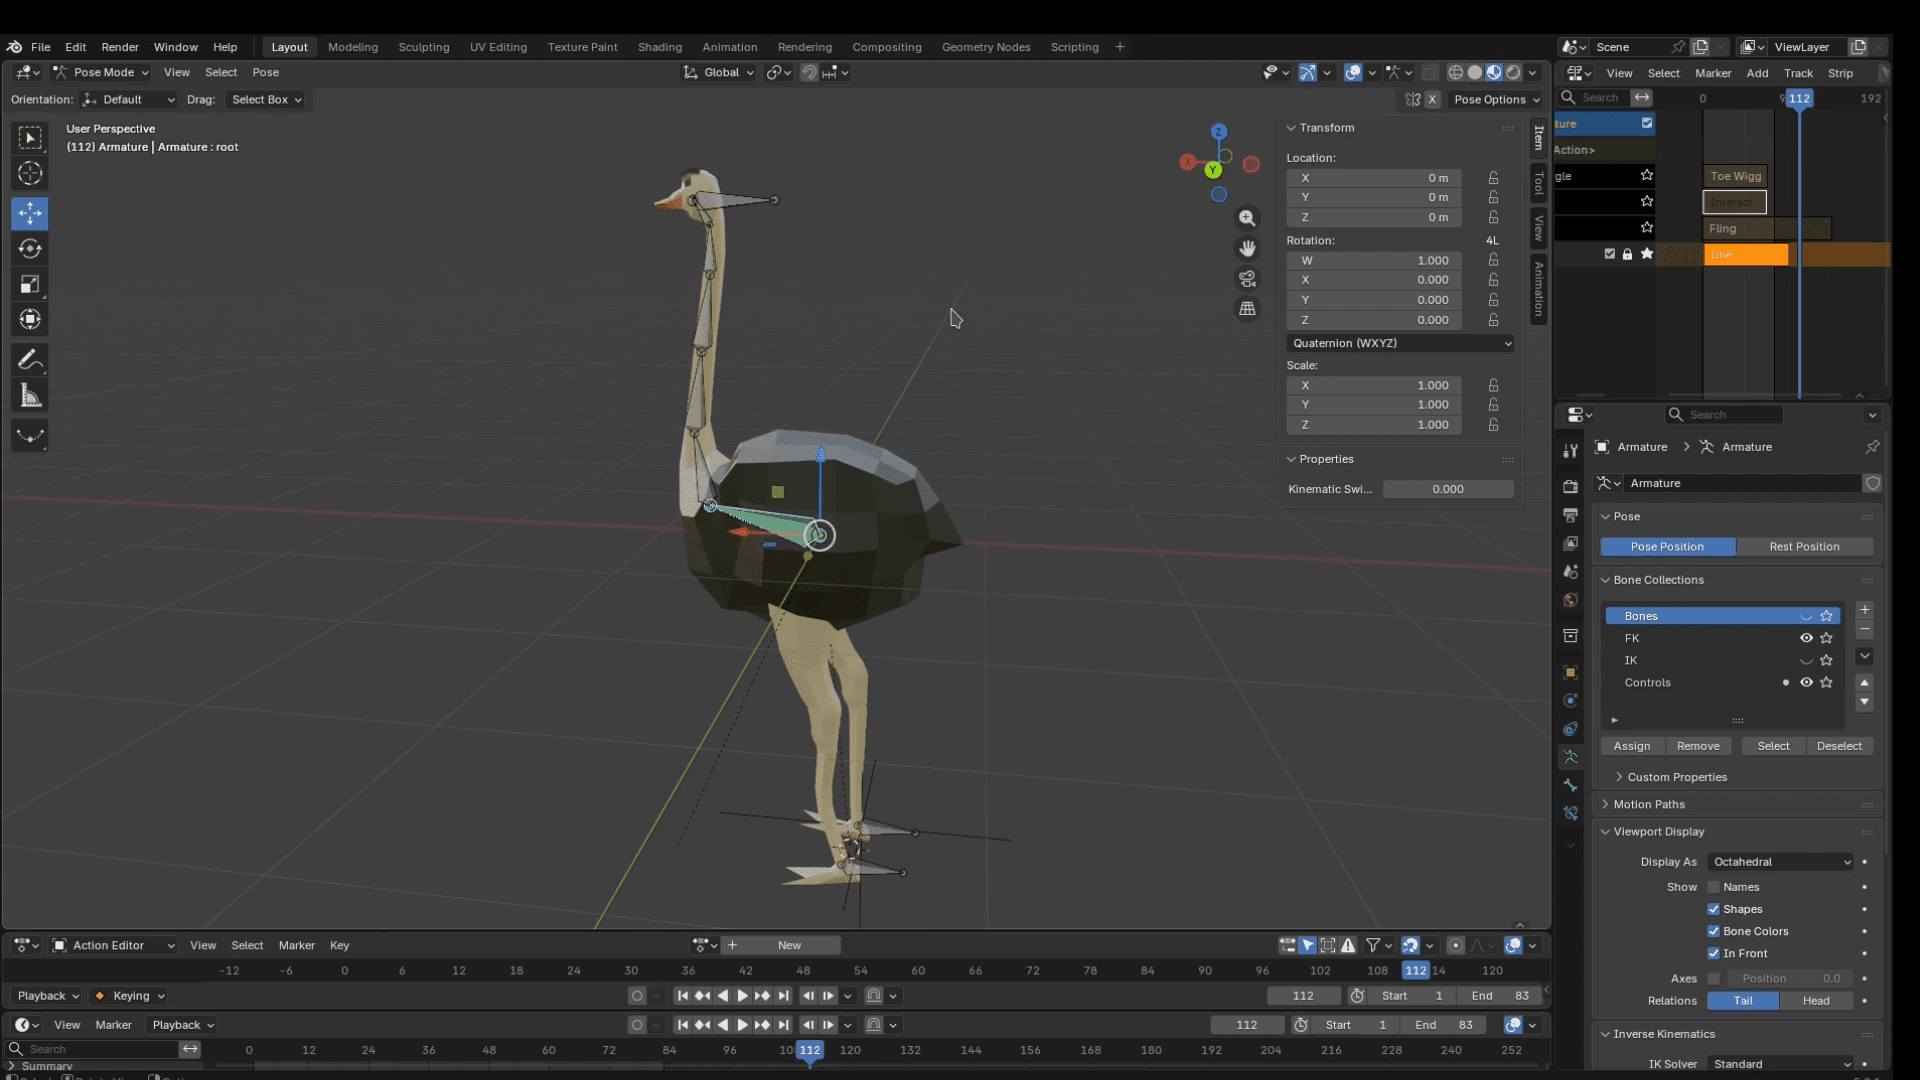The image size is (1920, 1080).
Task: Hide the FK bone collection
Action: (x=1806, y=638)
